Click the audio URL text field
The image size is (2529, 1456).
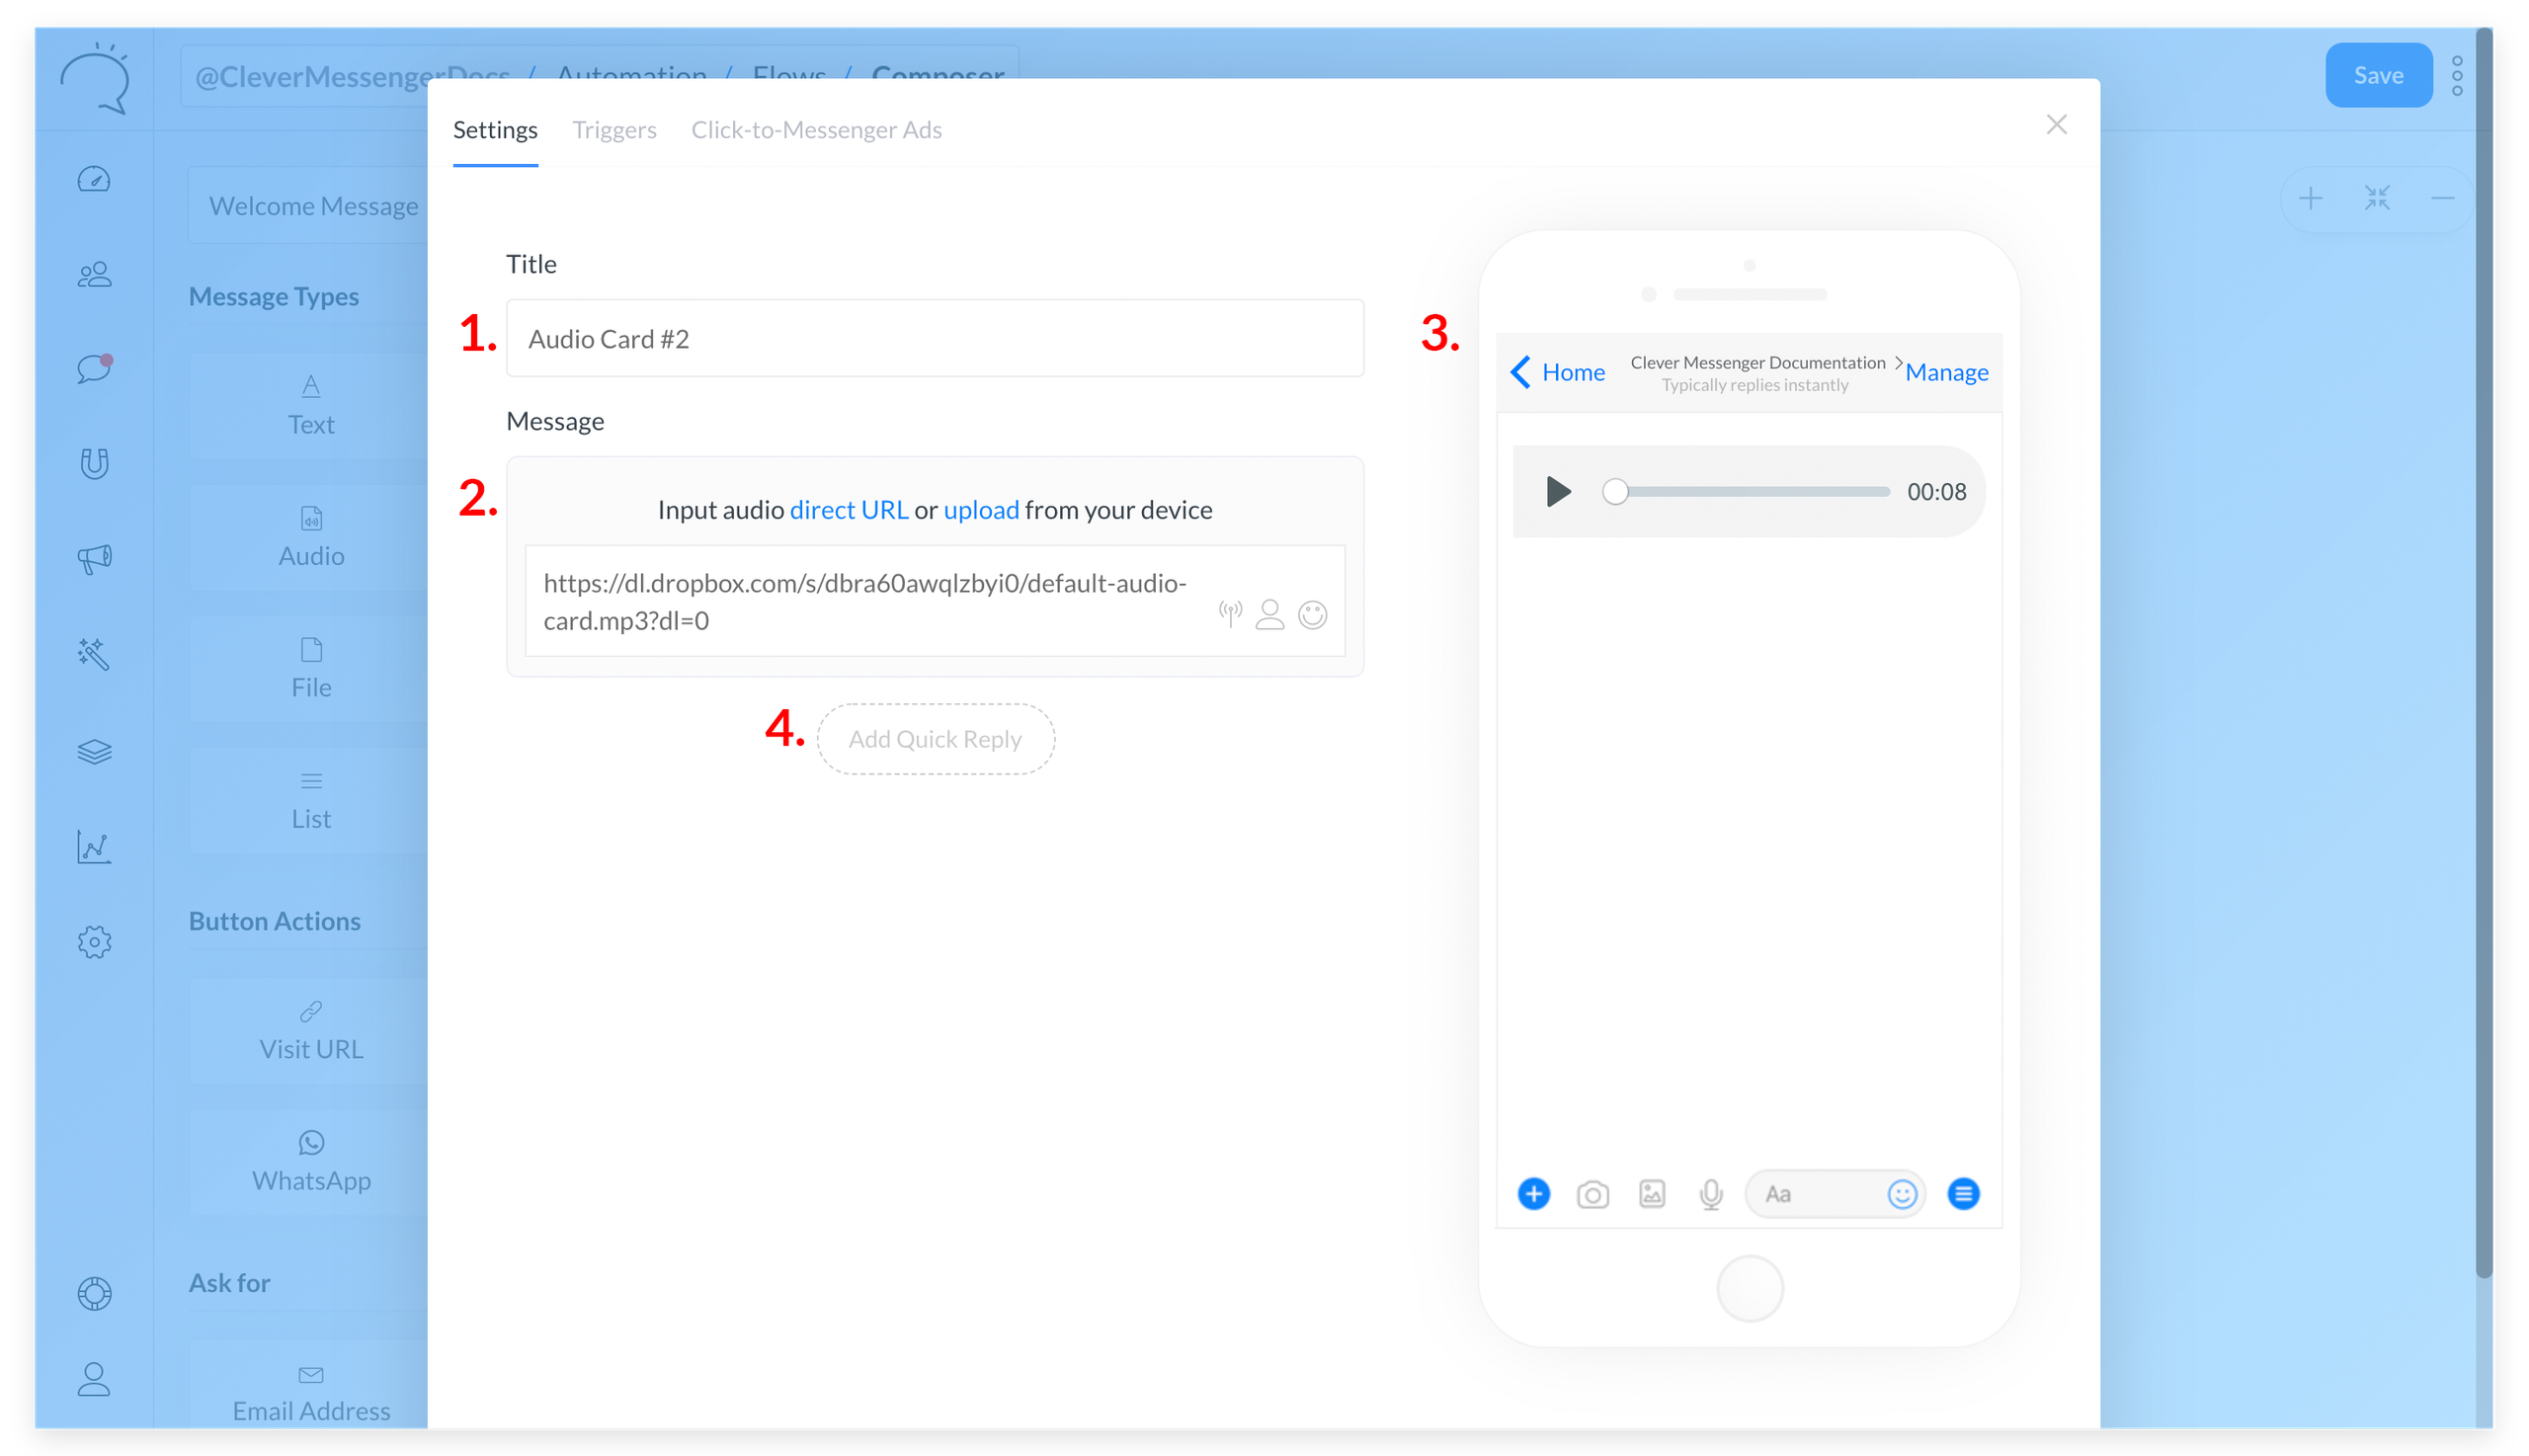(865, 601)
